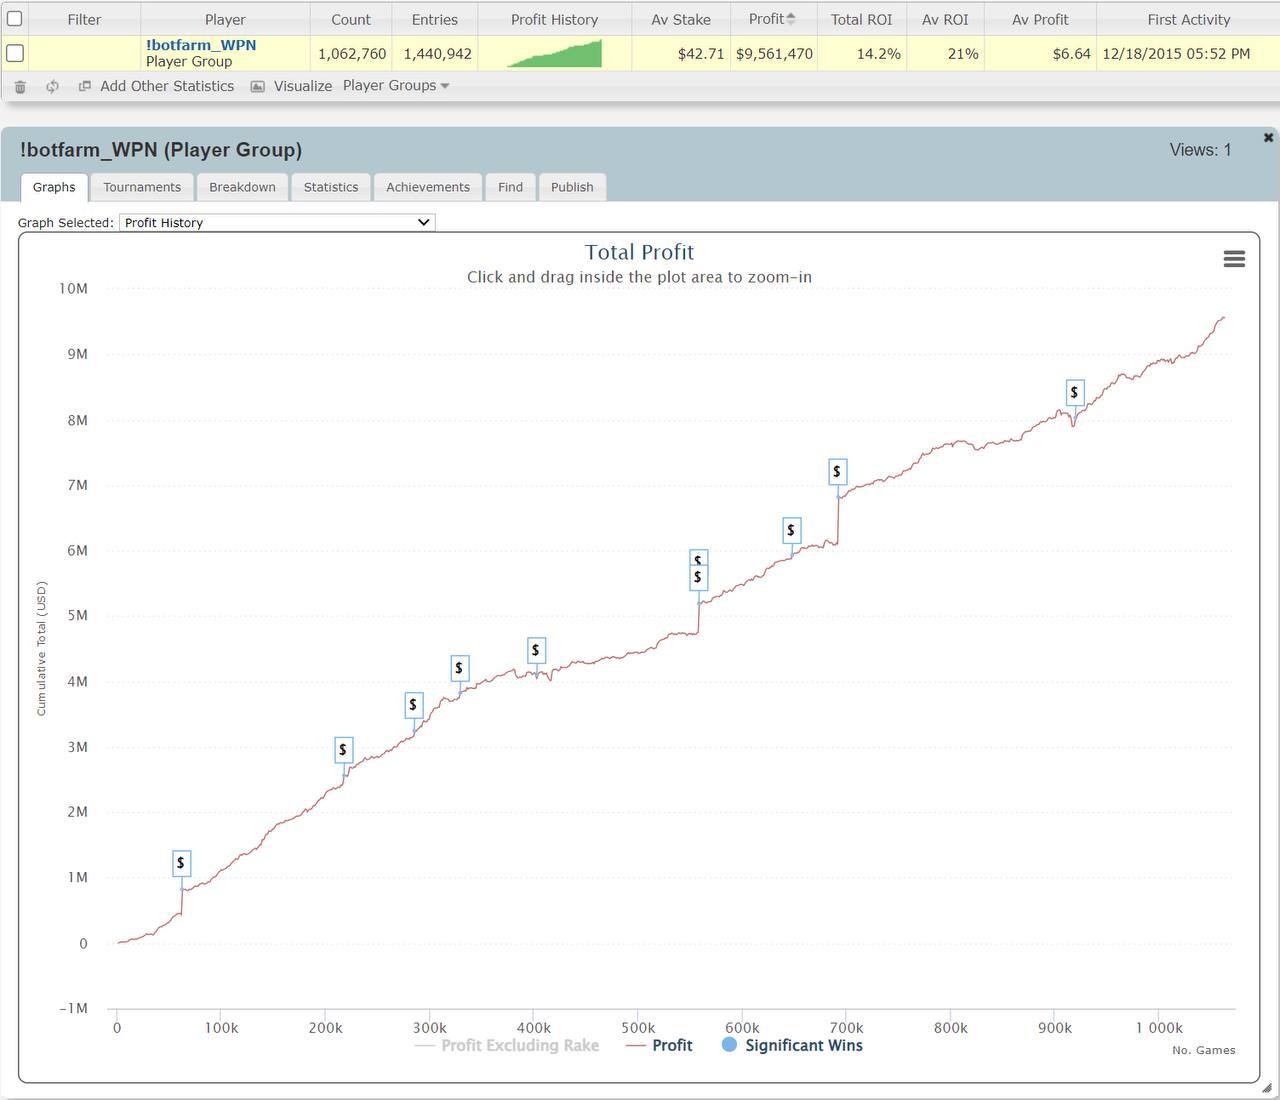Click the Views: 1 counter
Viewport: 1280px width, 1100px height.
click(1200, 150)
